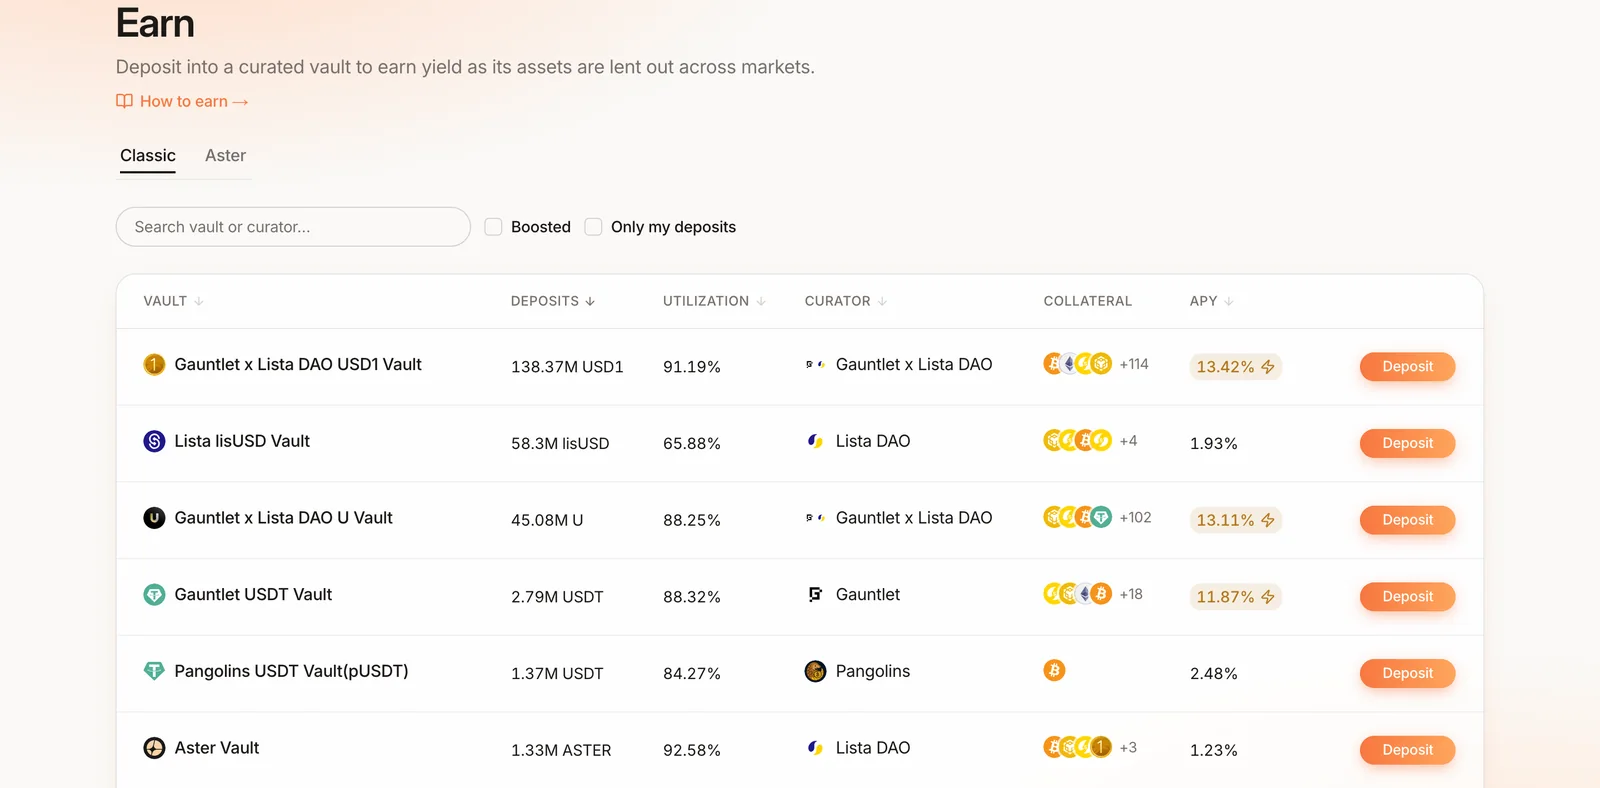The image size is (1600, 788).
Task: Click collateral token icons in USD1 Vault row
Action: click(1078, 364)
